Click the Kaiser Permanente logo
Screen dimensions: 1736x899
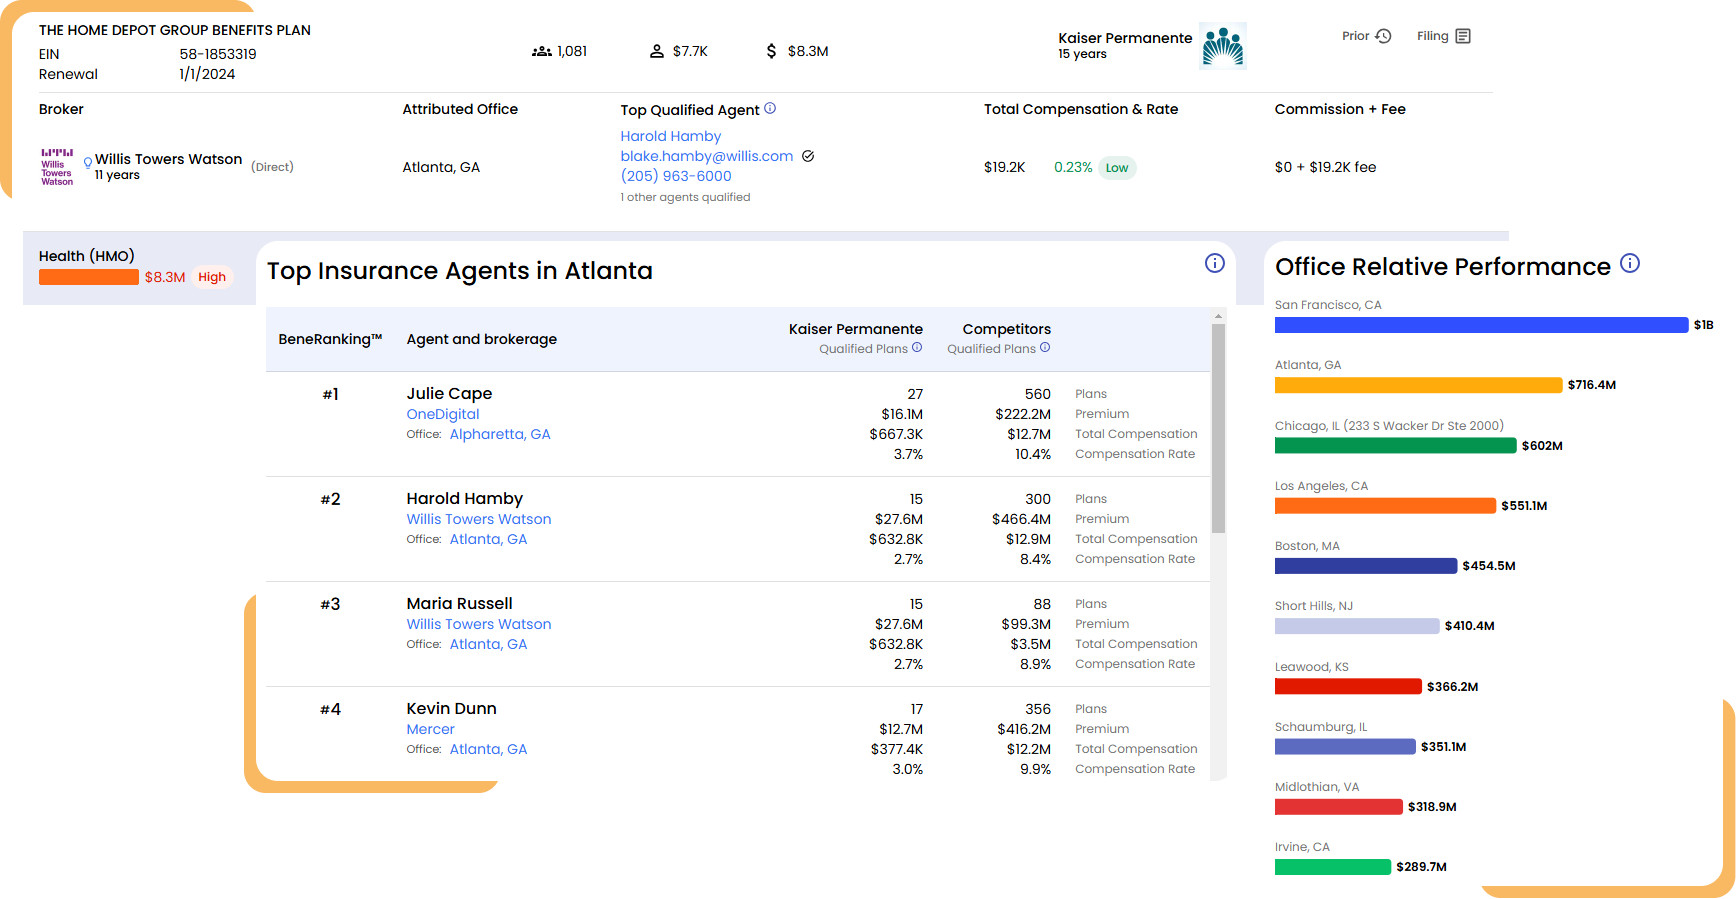click(1222, 46)
